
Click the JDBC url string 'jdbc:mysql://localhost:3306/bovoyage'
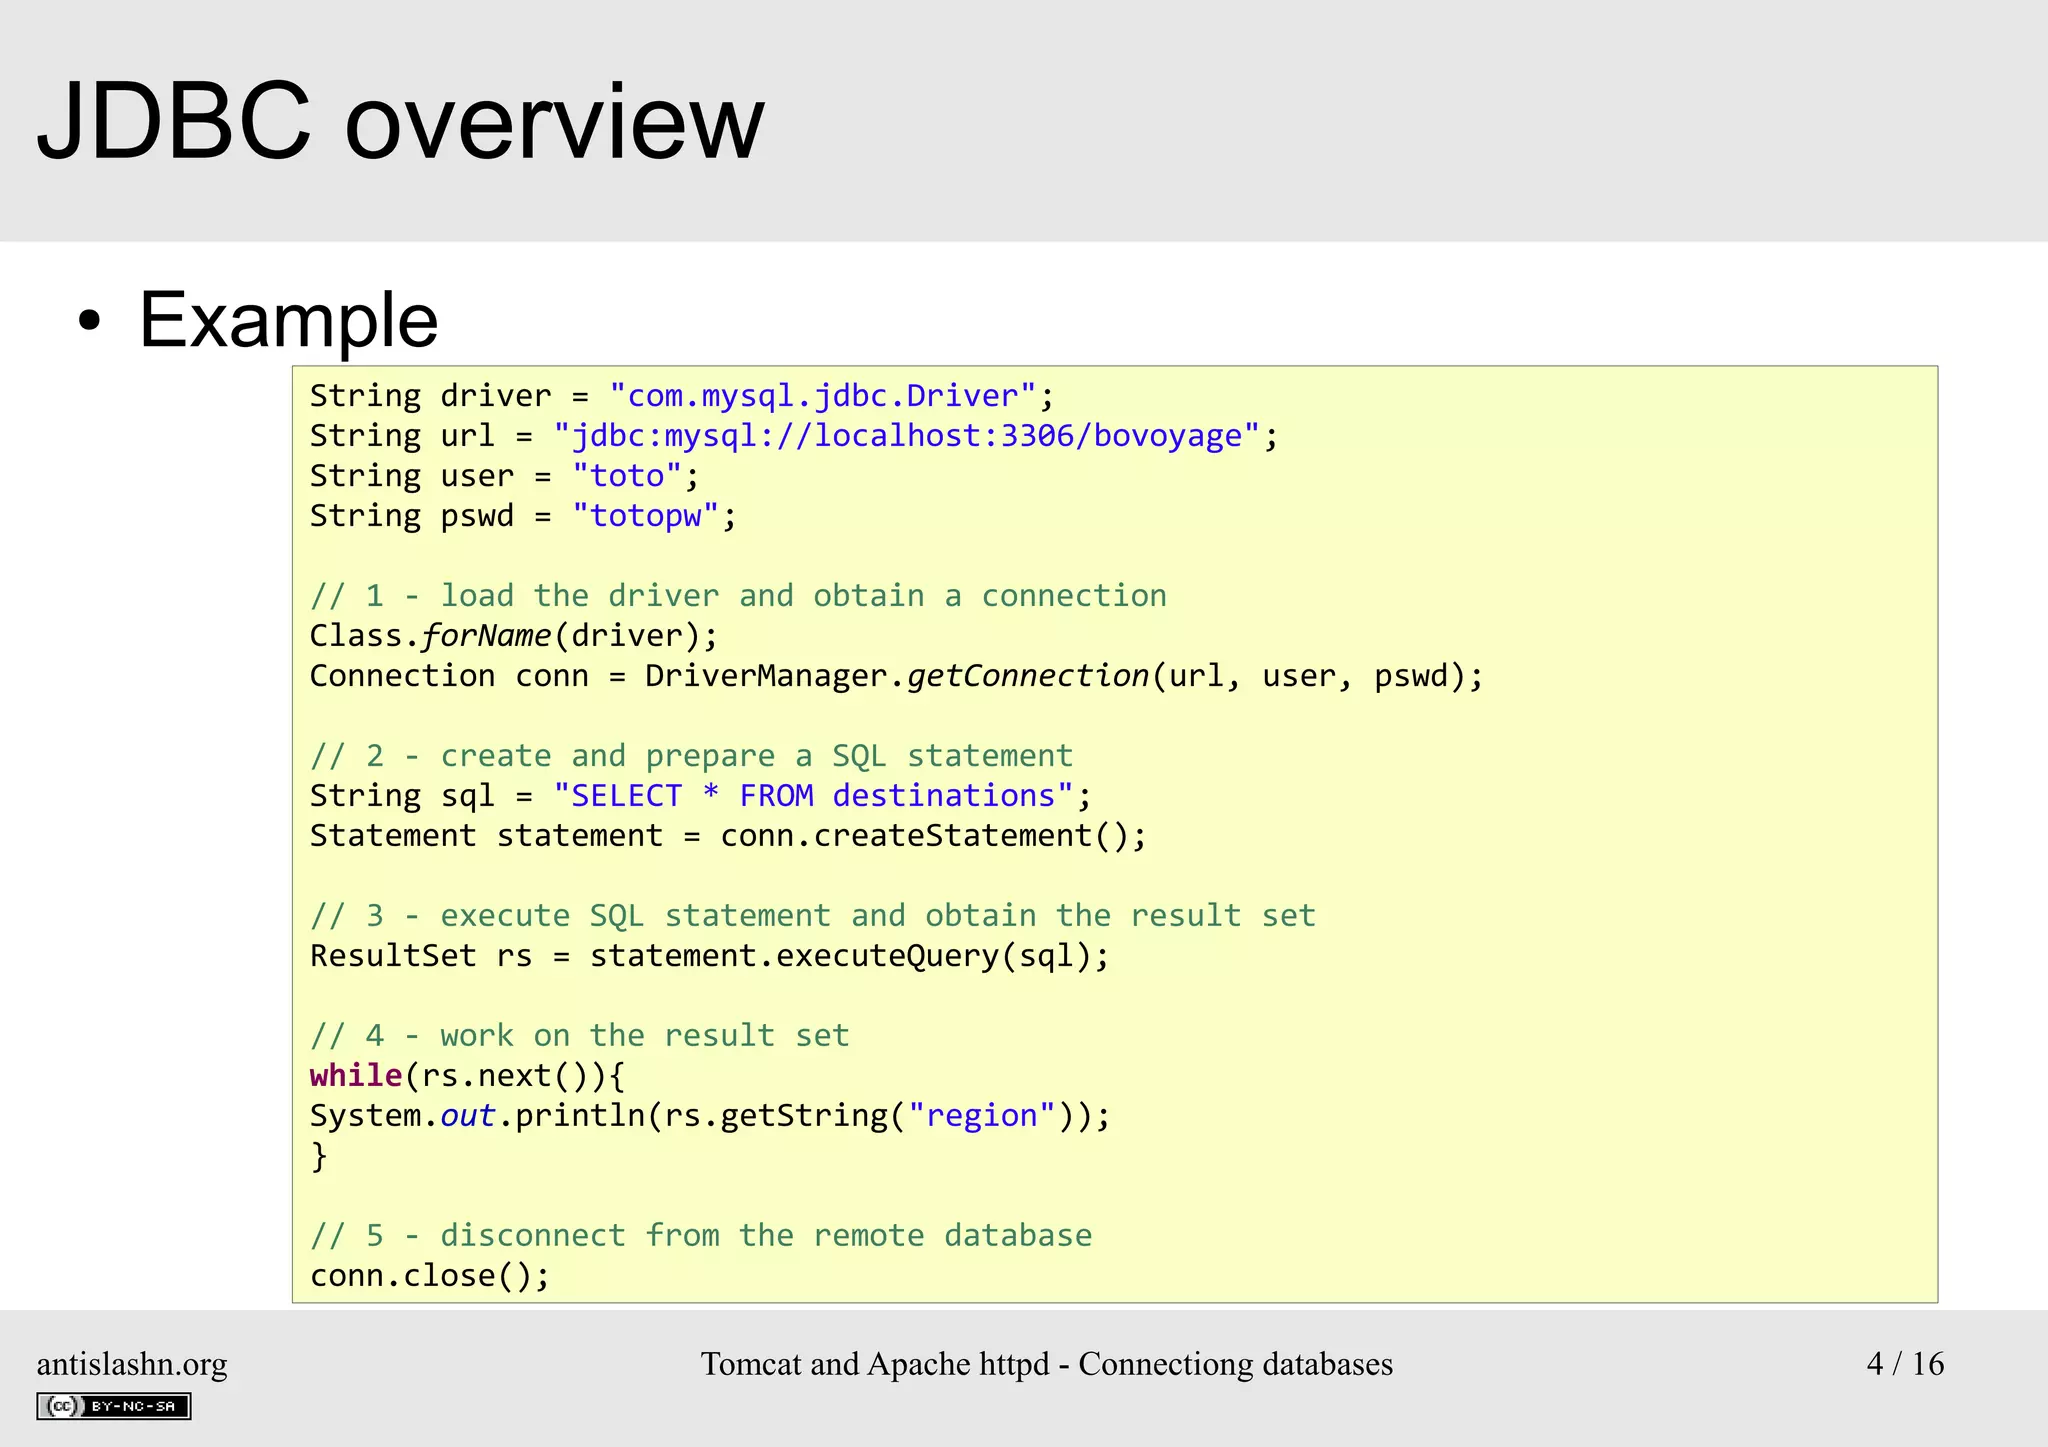click(906, 436)
